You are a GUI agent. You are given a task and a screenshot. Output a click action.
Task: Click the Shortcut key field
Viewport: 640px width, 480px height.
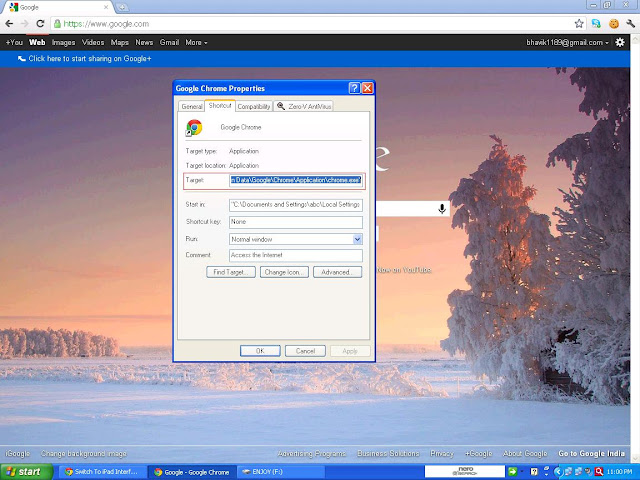[296, 222]
